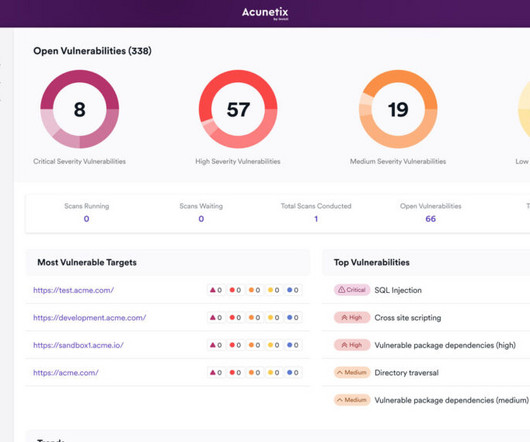Click orange medium count for https://acme.com/

point(255,372)
